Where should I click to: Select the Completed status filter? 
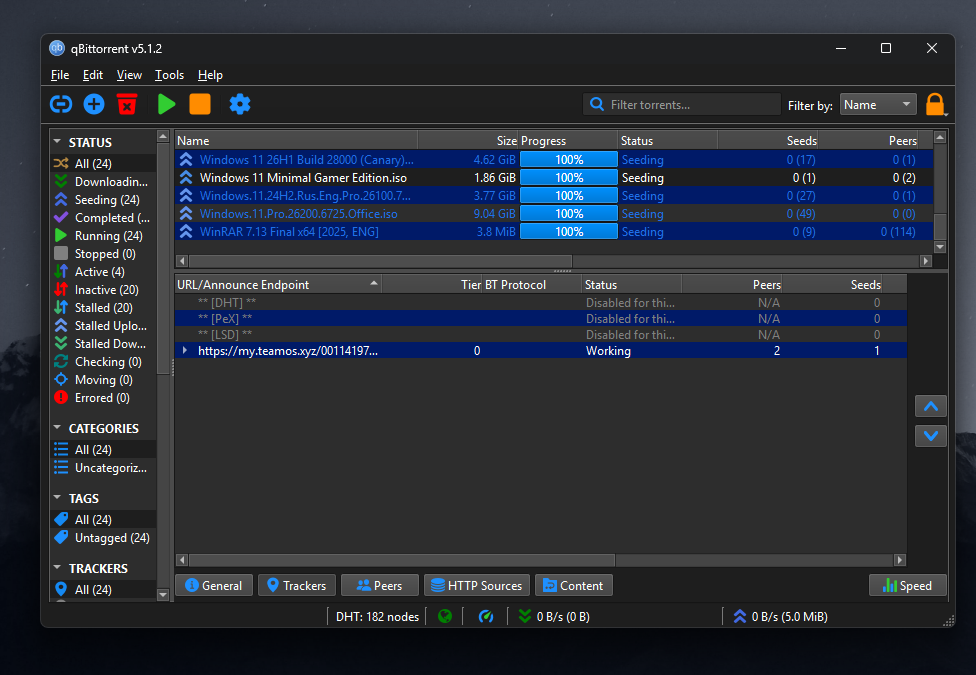pos(103,217)
